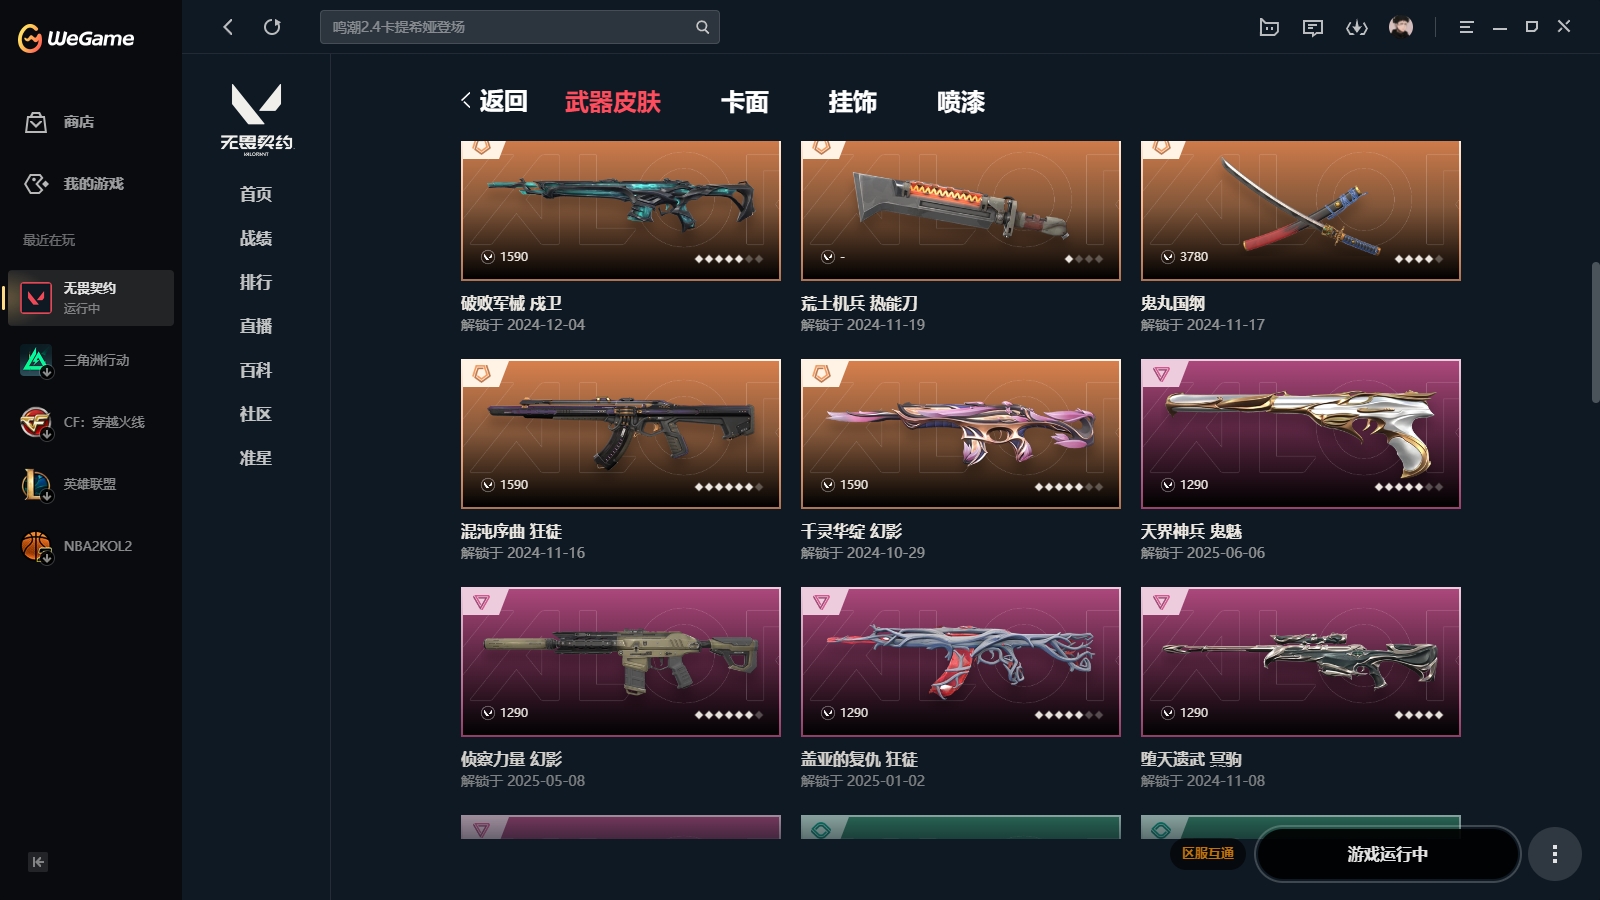This screenshot has width=1600, height=900.
Task: Collapse the left sidebar with the arrow icon
Action: coord(38,862)
